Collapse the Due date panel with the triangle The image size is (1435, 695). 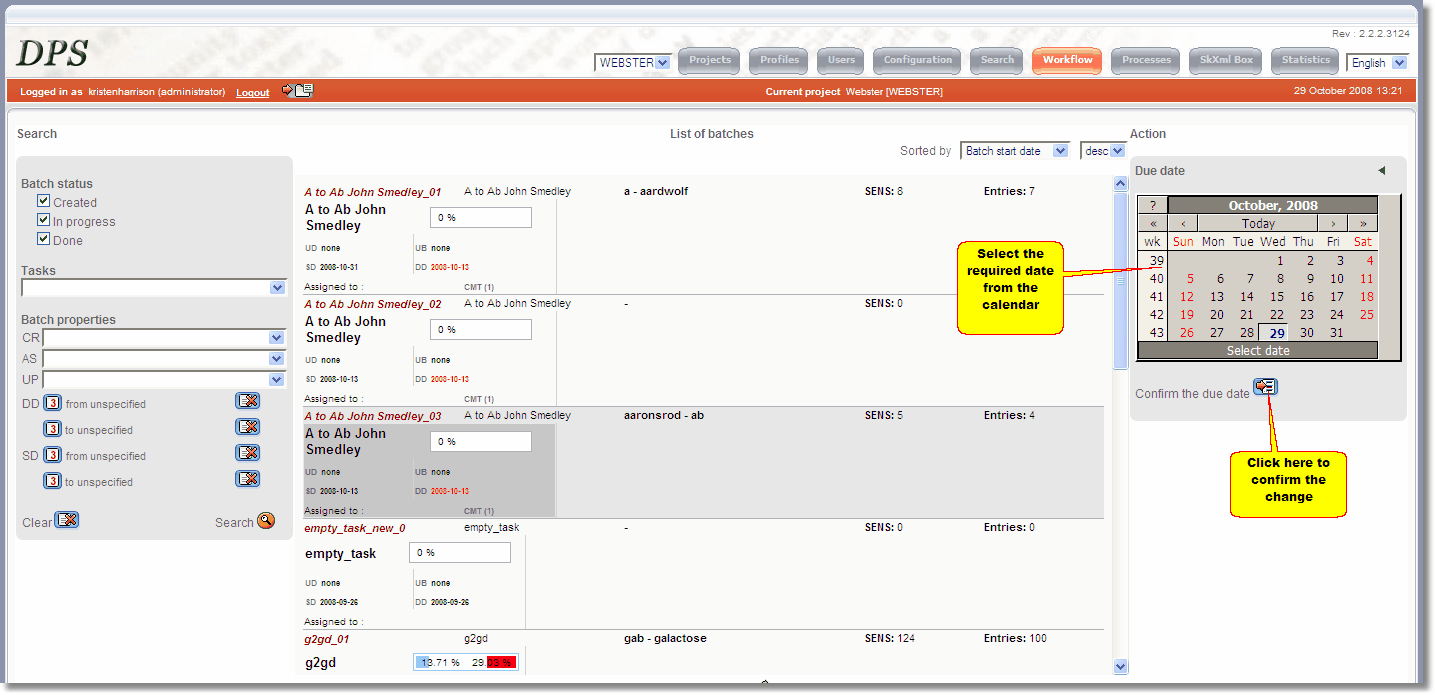[1381, 171]
